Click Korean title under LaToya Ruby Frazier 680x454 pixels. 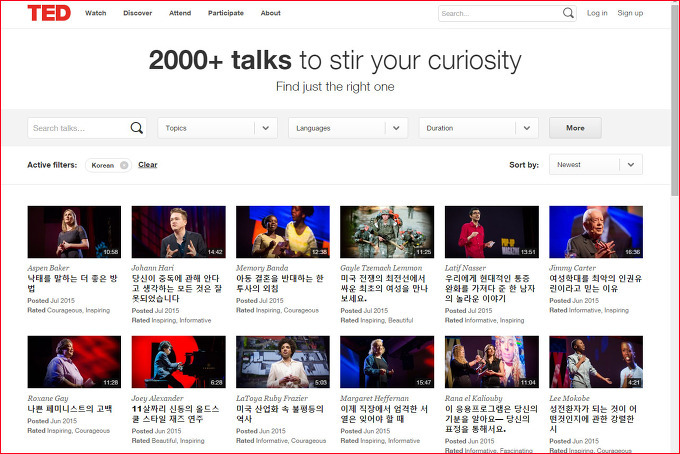(x=280, y=414)
